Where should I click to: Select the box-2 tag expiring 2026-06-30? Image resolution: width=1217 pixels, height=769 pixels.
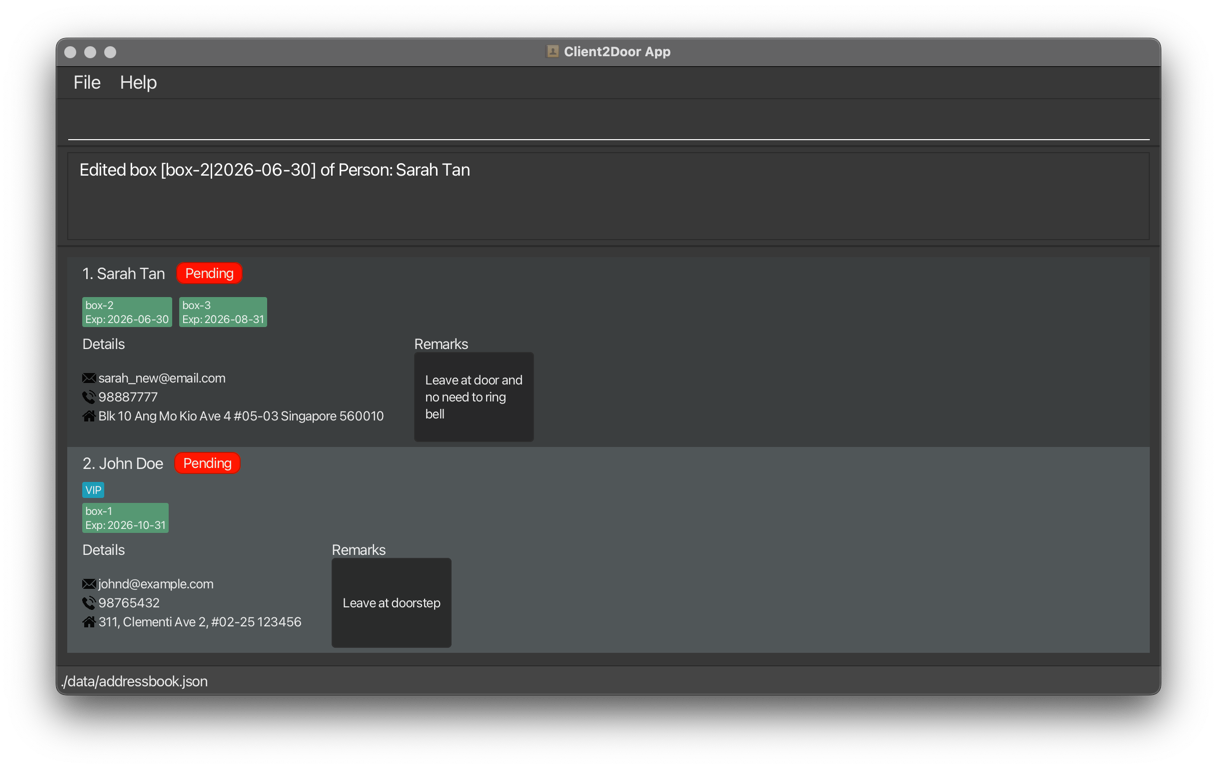pyautogui.click(x=127, y=312)
